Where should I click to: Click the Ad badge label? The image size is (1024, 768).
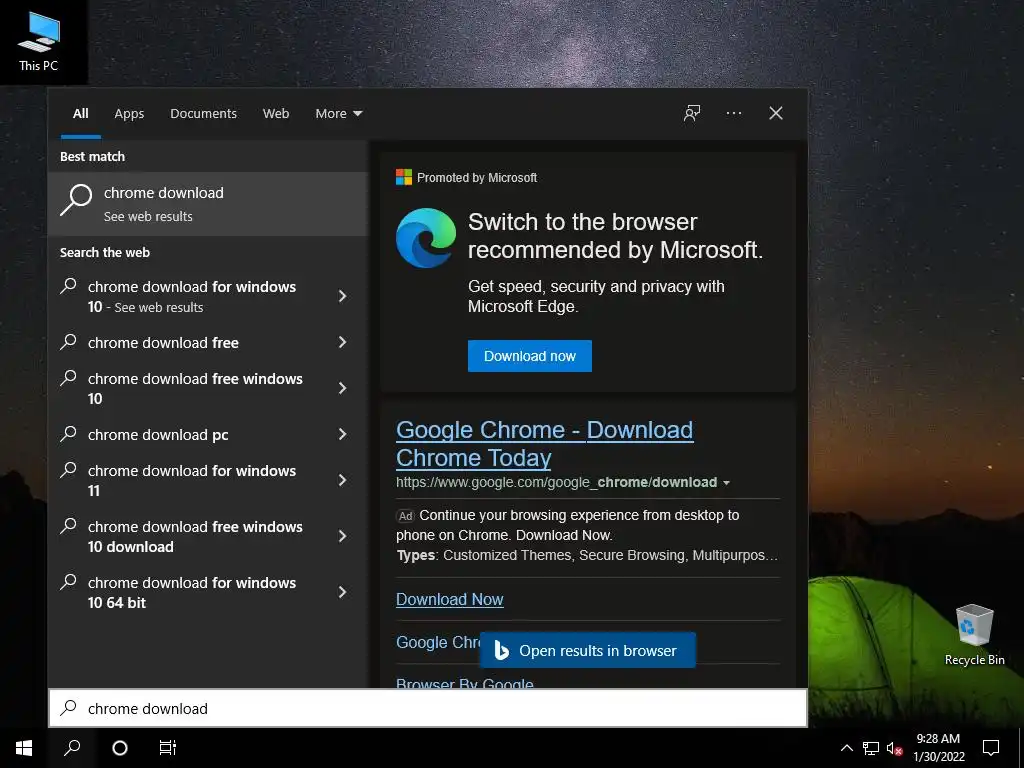click(406, 516)
